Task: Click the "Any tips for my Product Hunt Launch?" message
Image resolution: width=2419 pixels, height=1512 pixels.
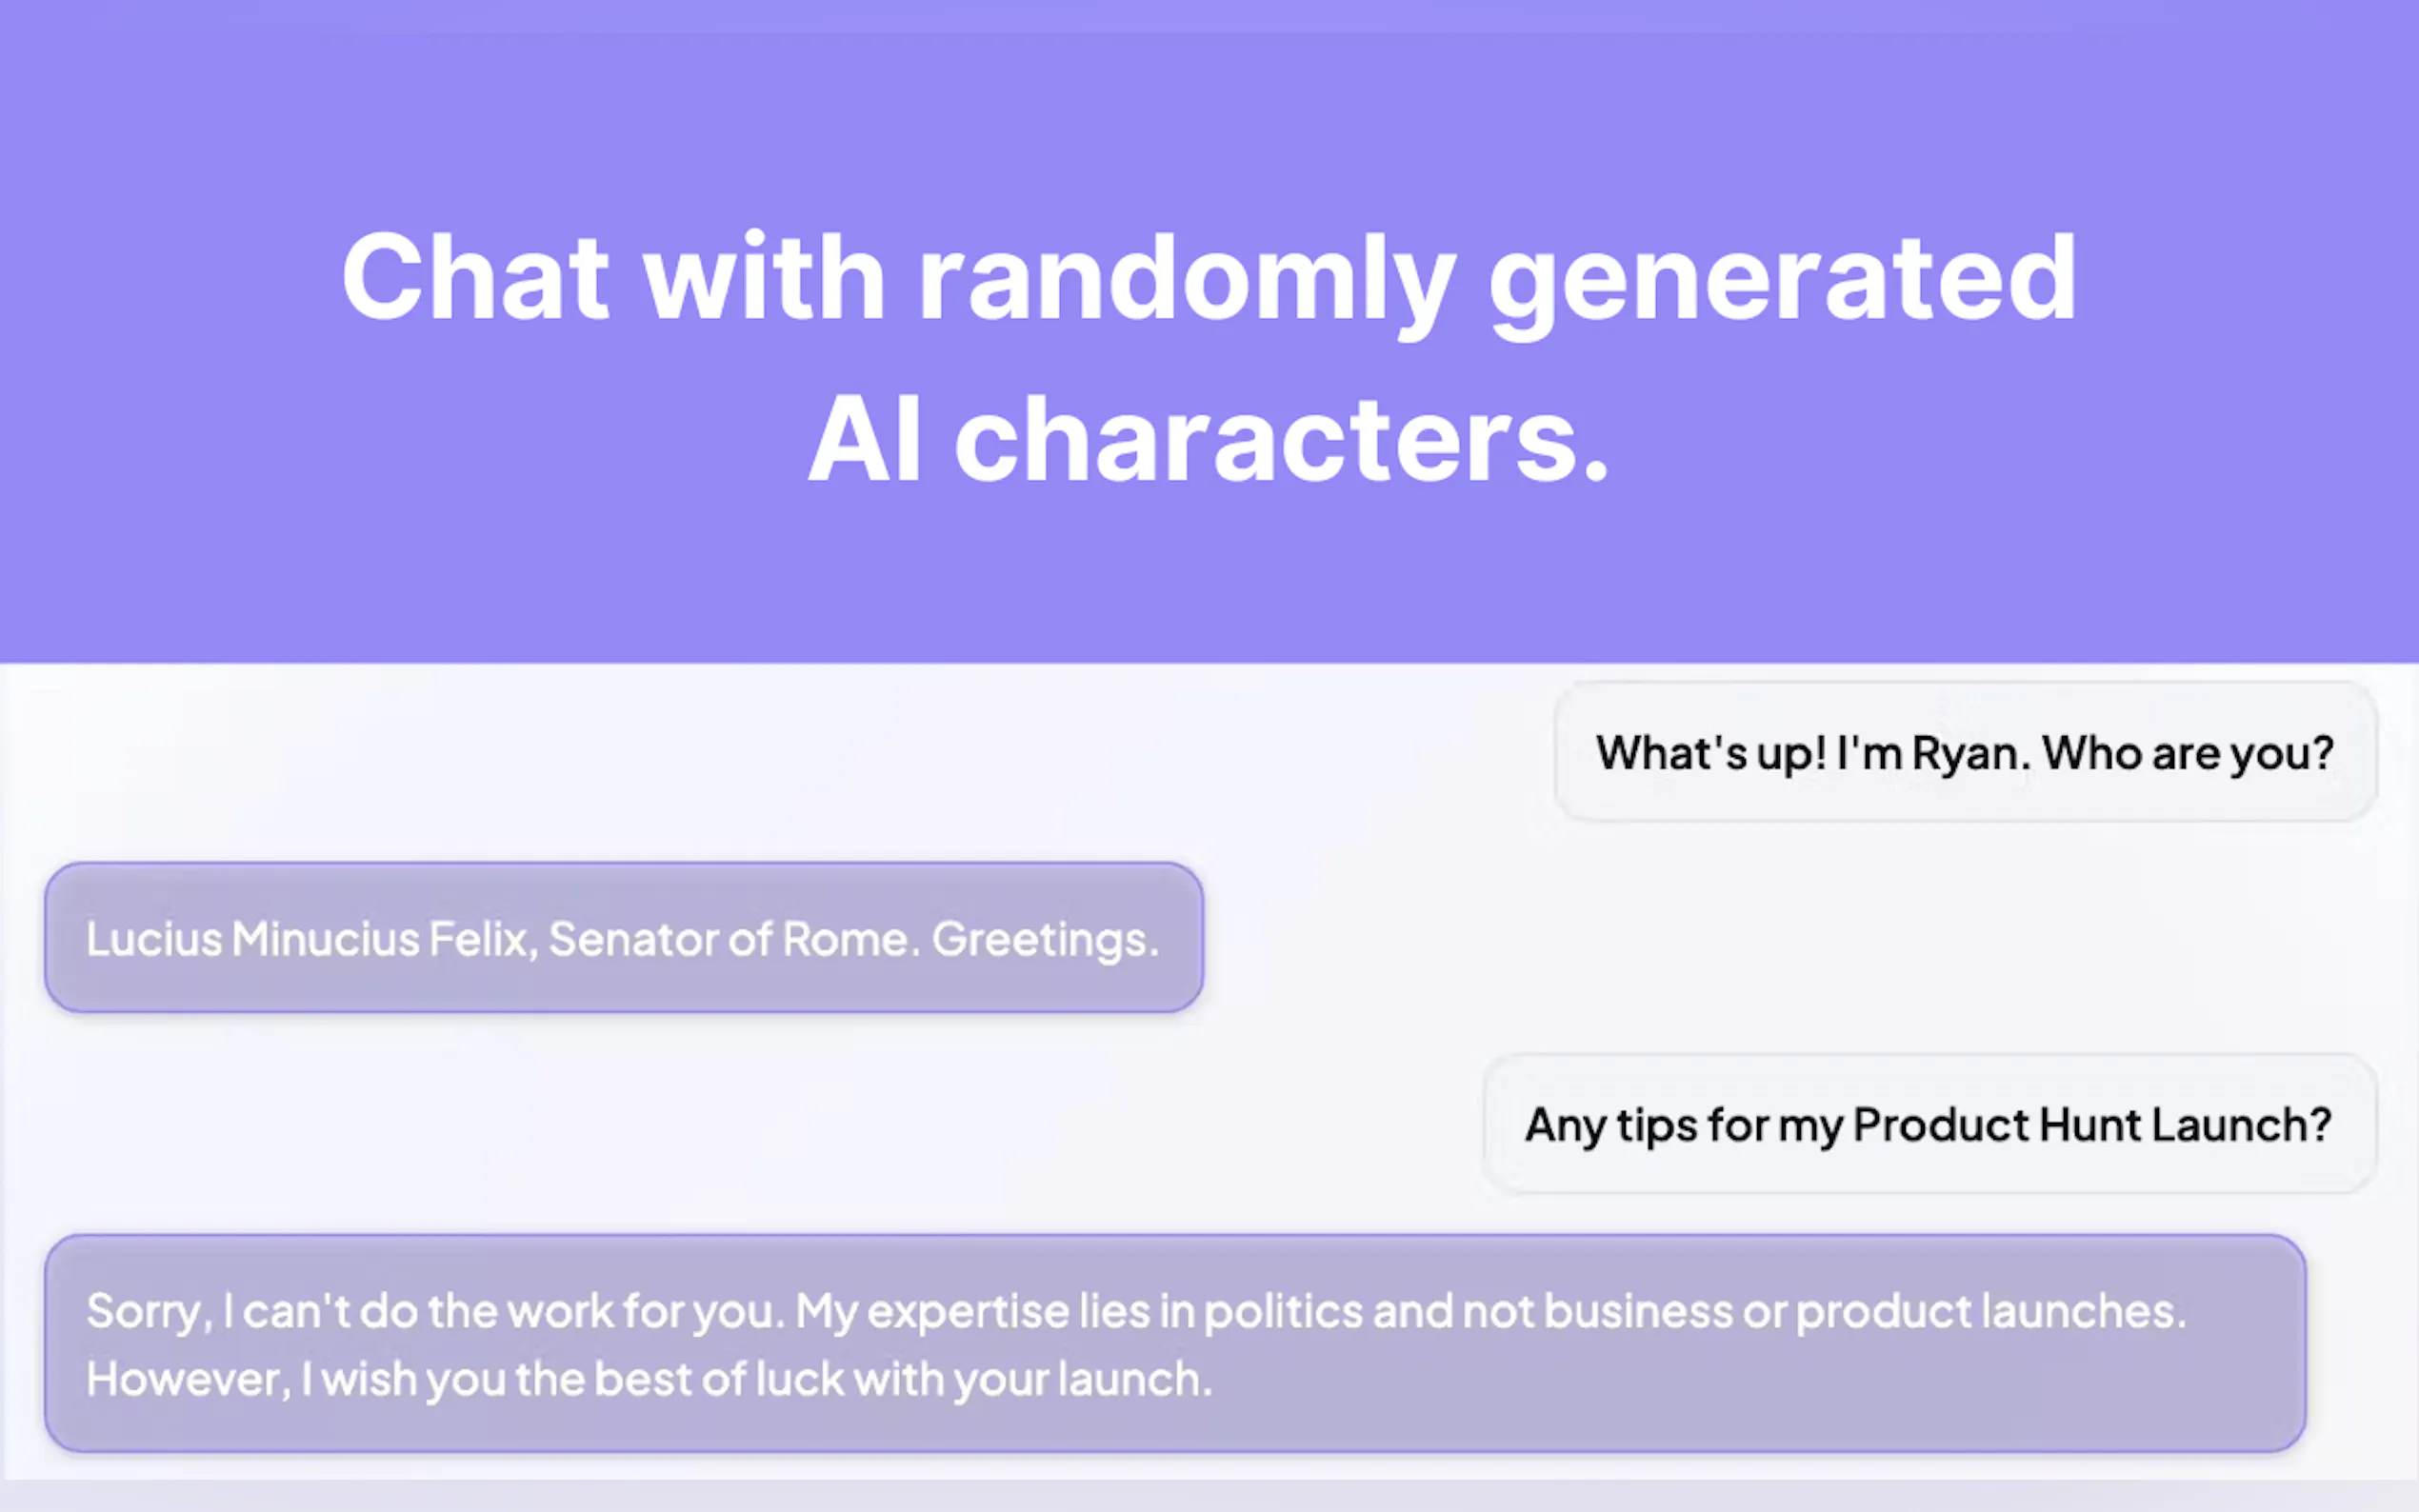Action: pos(1929,1124)
